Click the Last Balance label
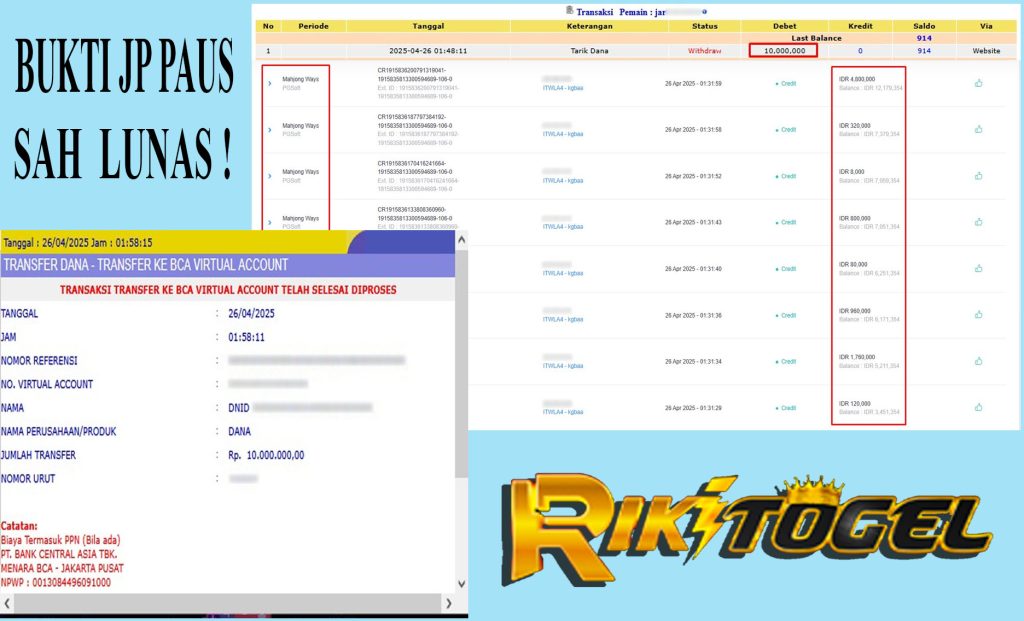The width and height of the screenshot is (1024, 621). [x=816, y=39]
